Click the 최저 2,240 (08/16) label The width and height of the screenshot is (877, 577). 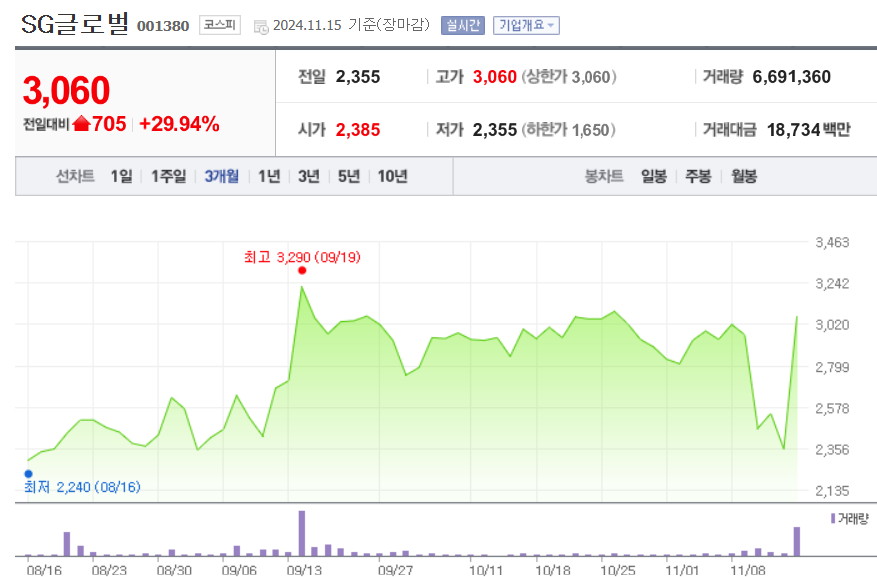pyautogui.click(x=82, y=487)
